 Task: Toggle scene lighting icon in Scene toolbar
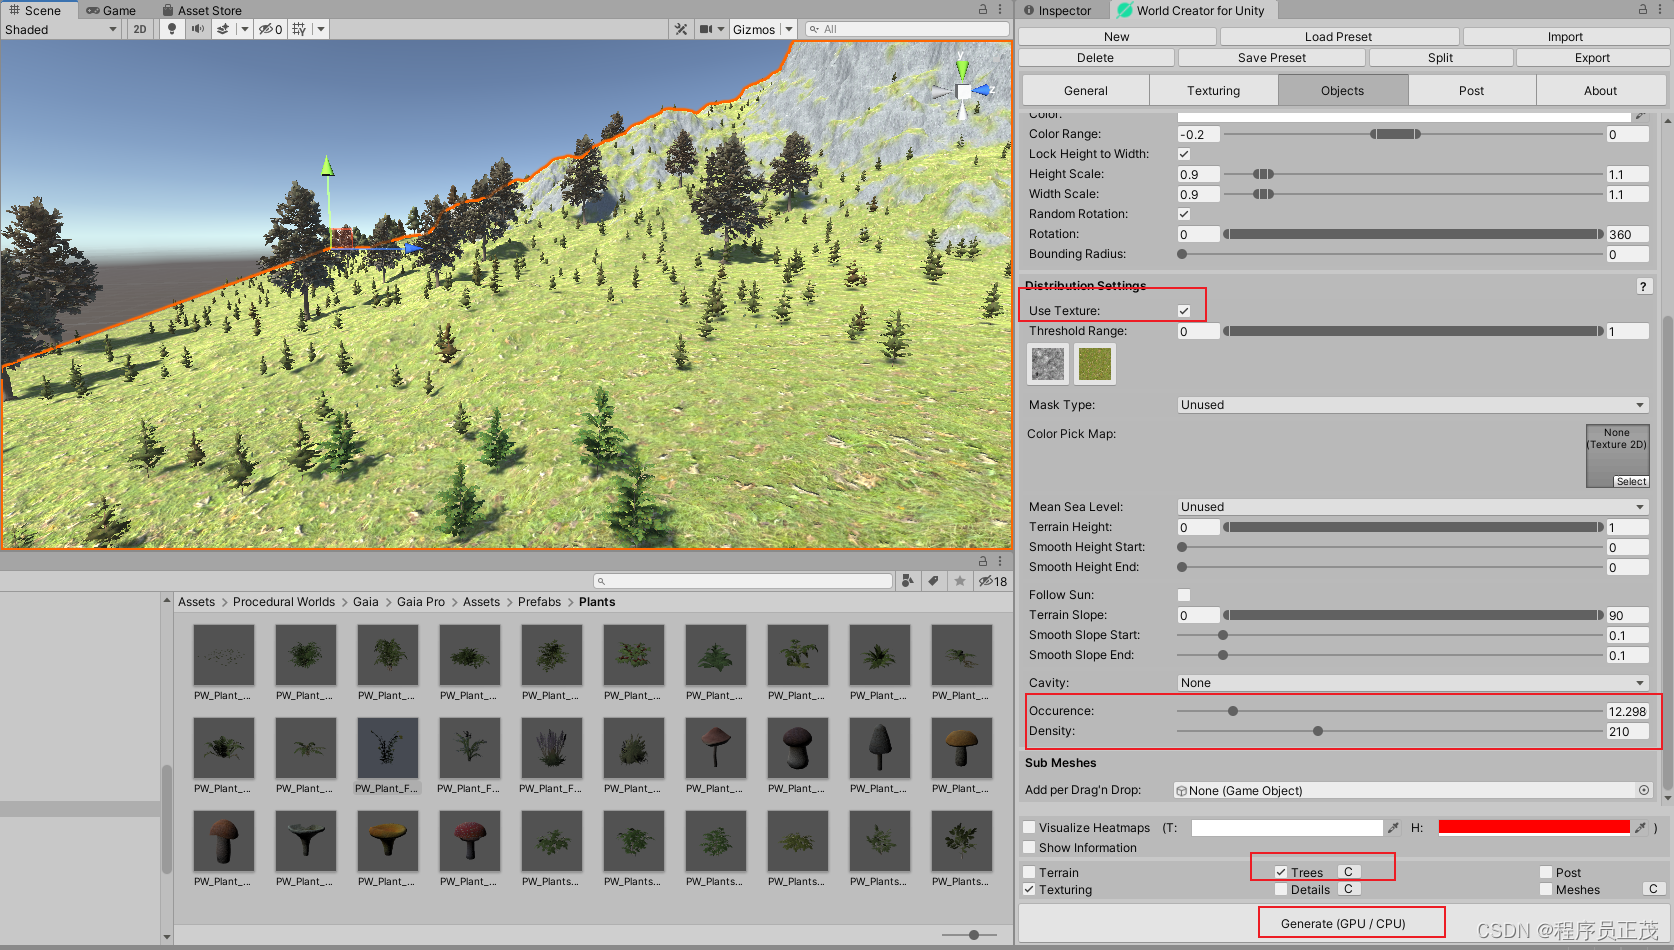[x=171, y=29]
